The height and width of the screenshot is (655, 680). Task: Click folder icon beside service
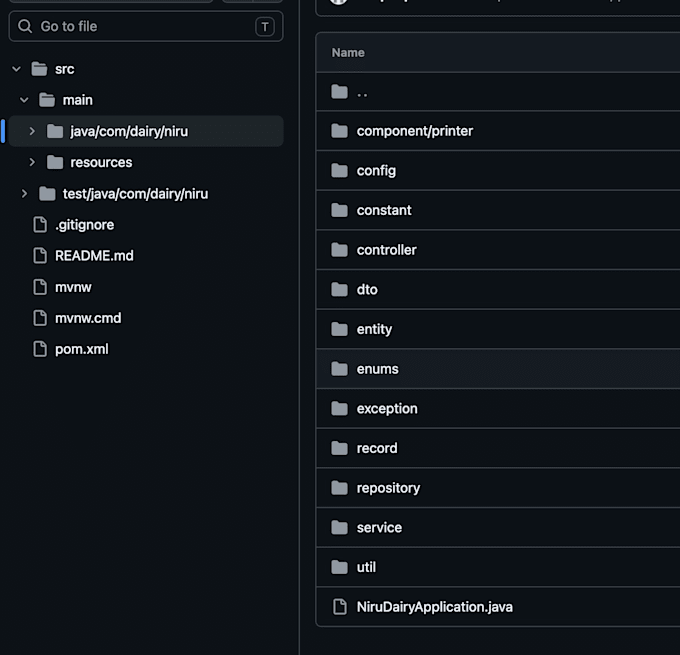coord(340,527)
